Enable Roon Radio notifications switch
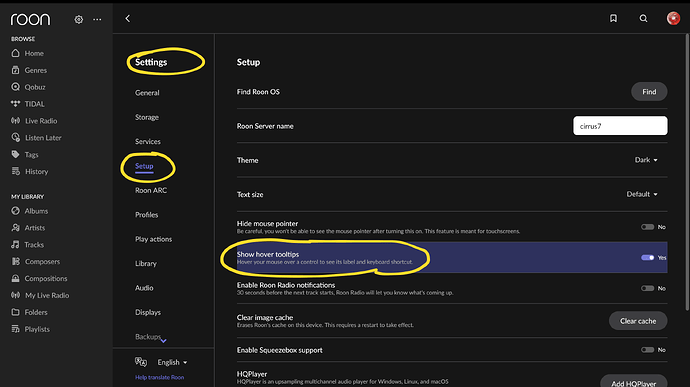690x387 pixels. 647,288
